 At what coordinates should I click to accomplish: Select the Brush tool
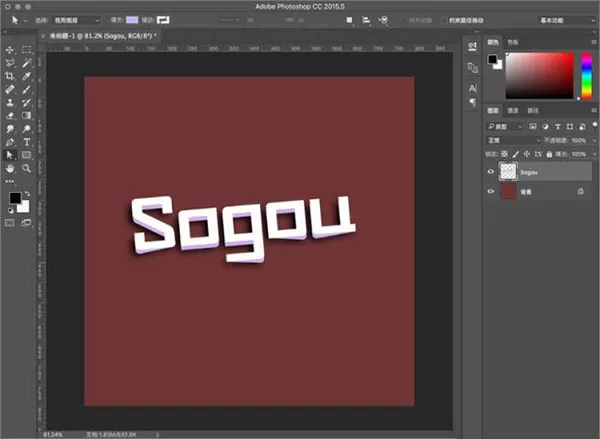26,90
